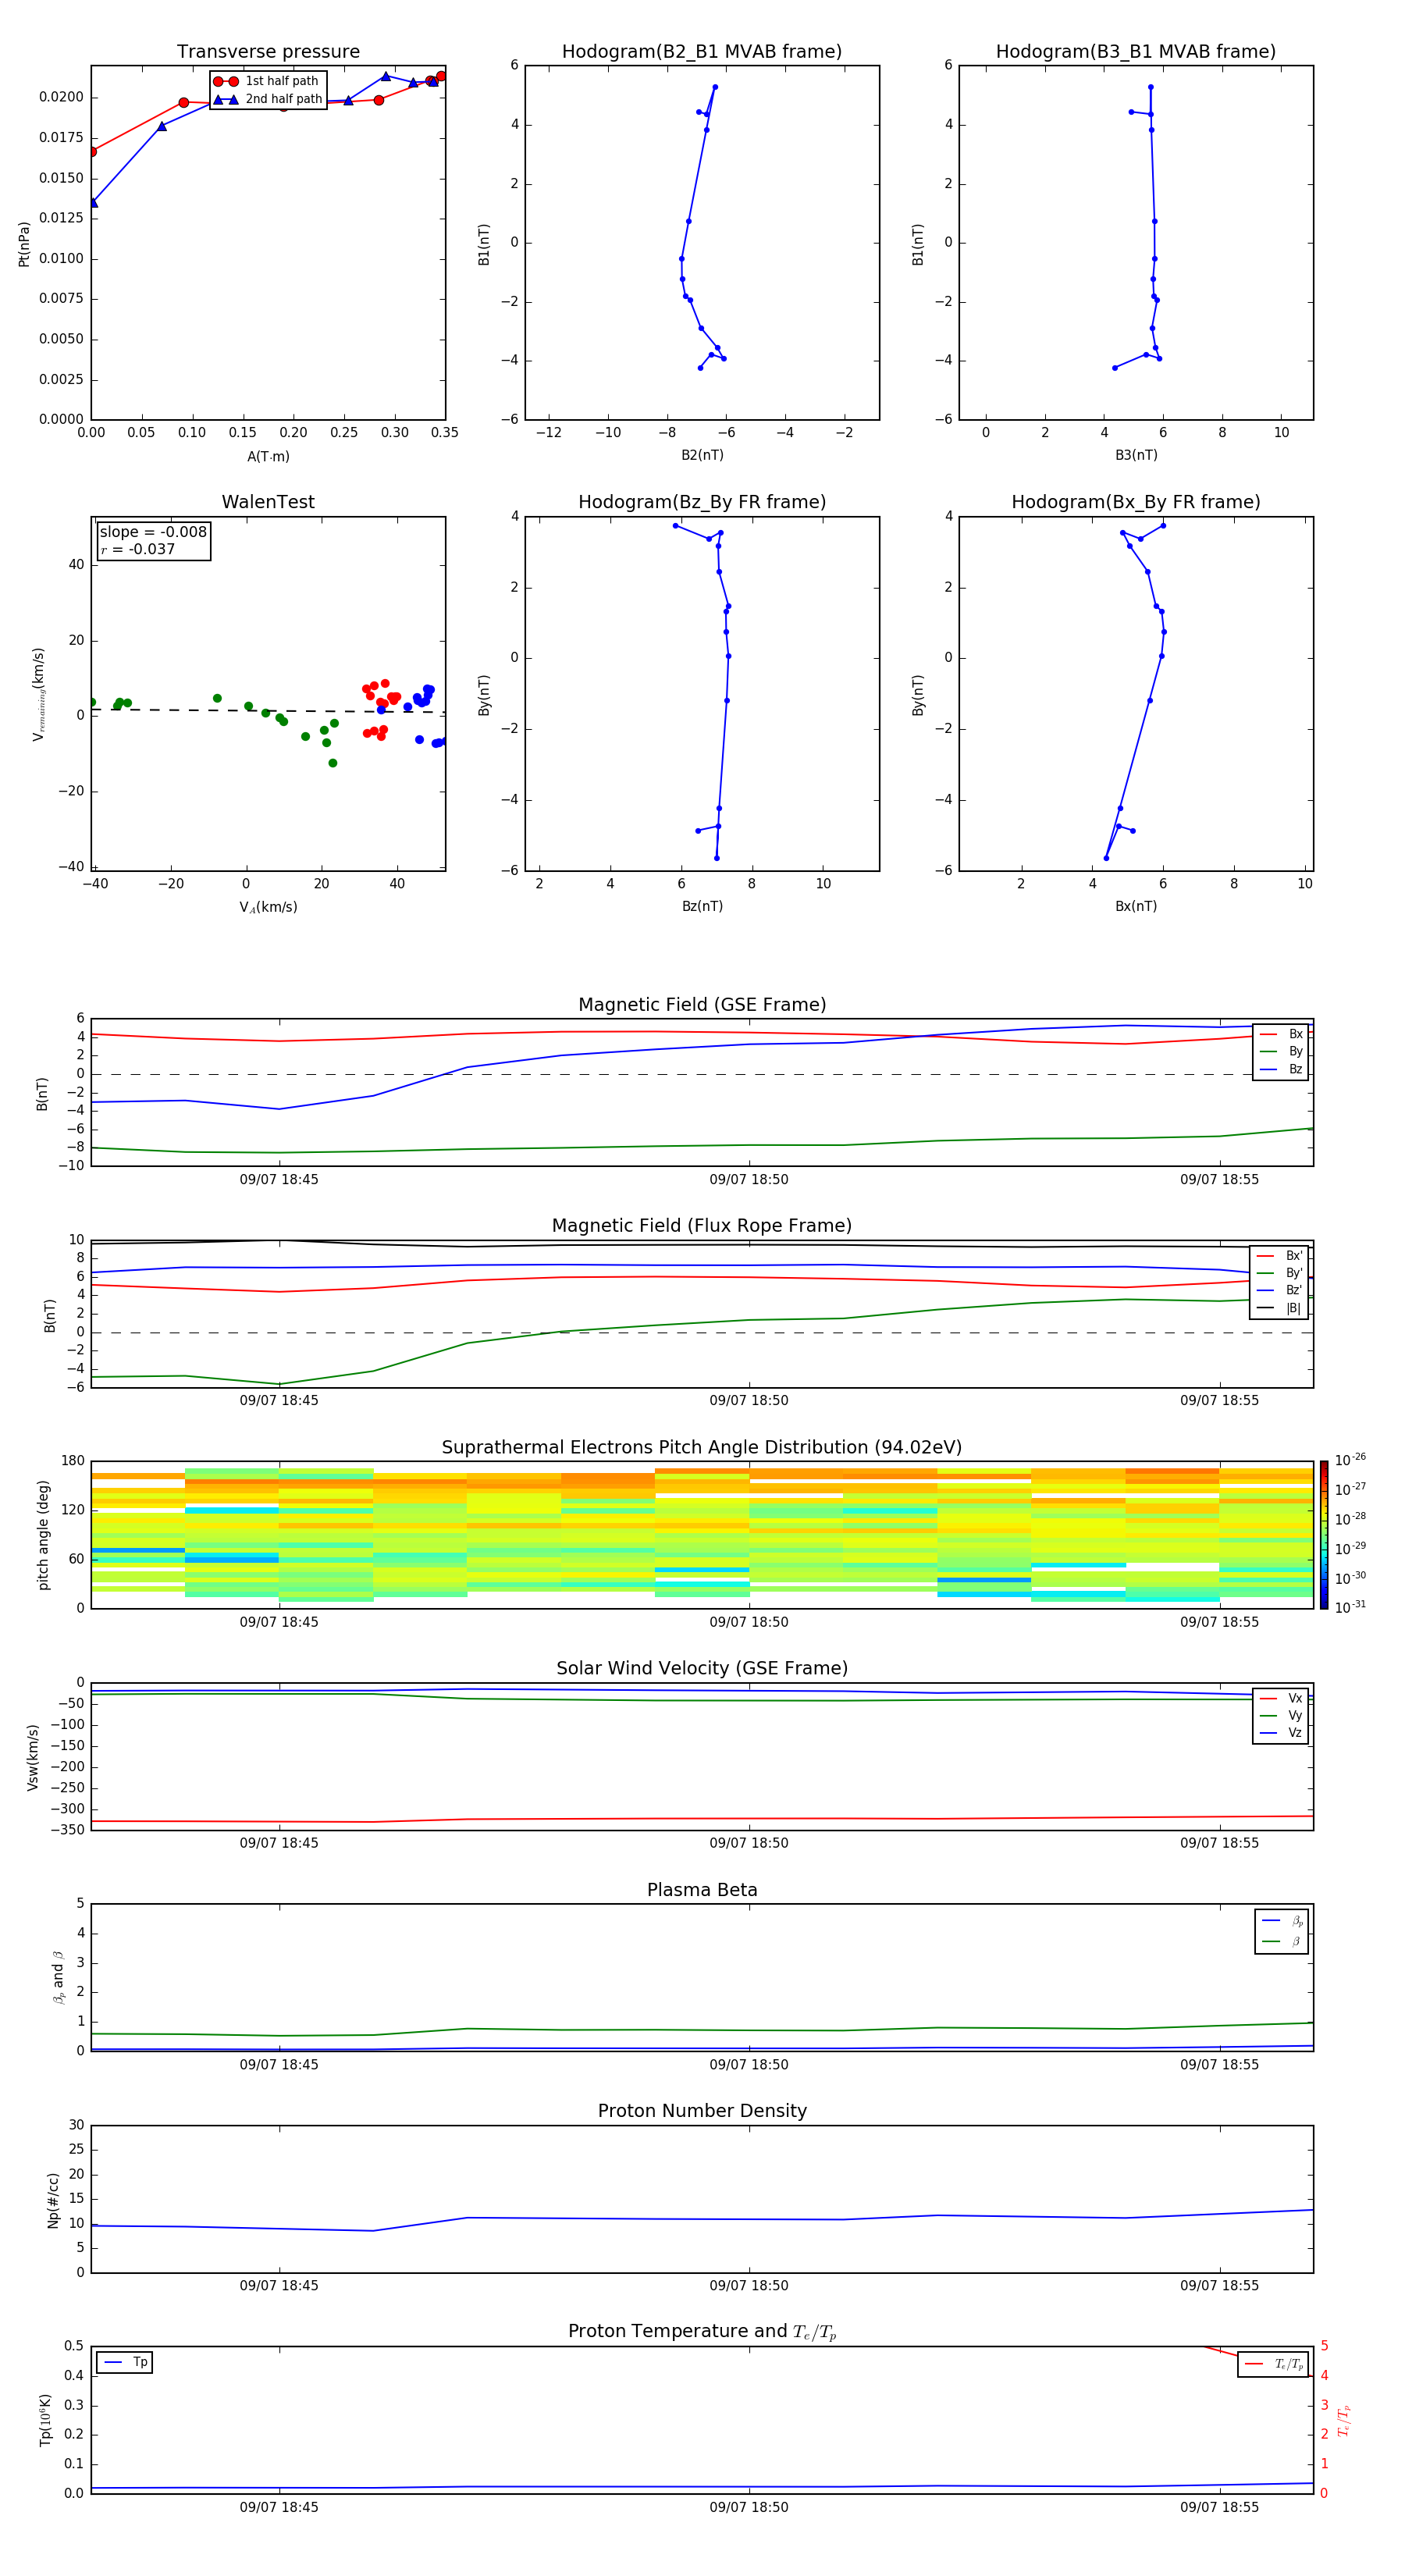This screenshot has width=1405, height=2576.
Task: Click the "pitch angle (deg)" y-axis label
Action: [43, 1535]
